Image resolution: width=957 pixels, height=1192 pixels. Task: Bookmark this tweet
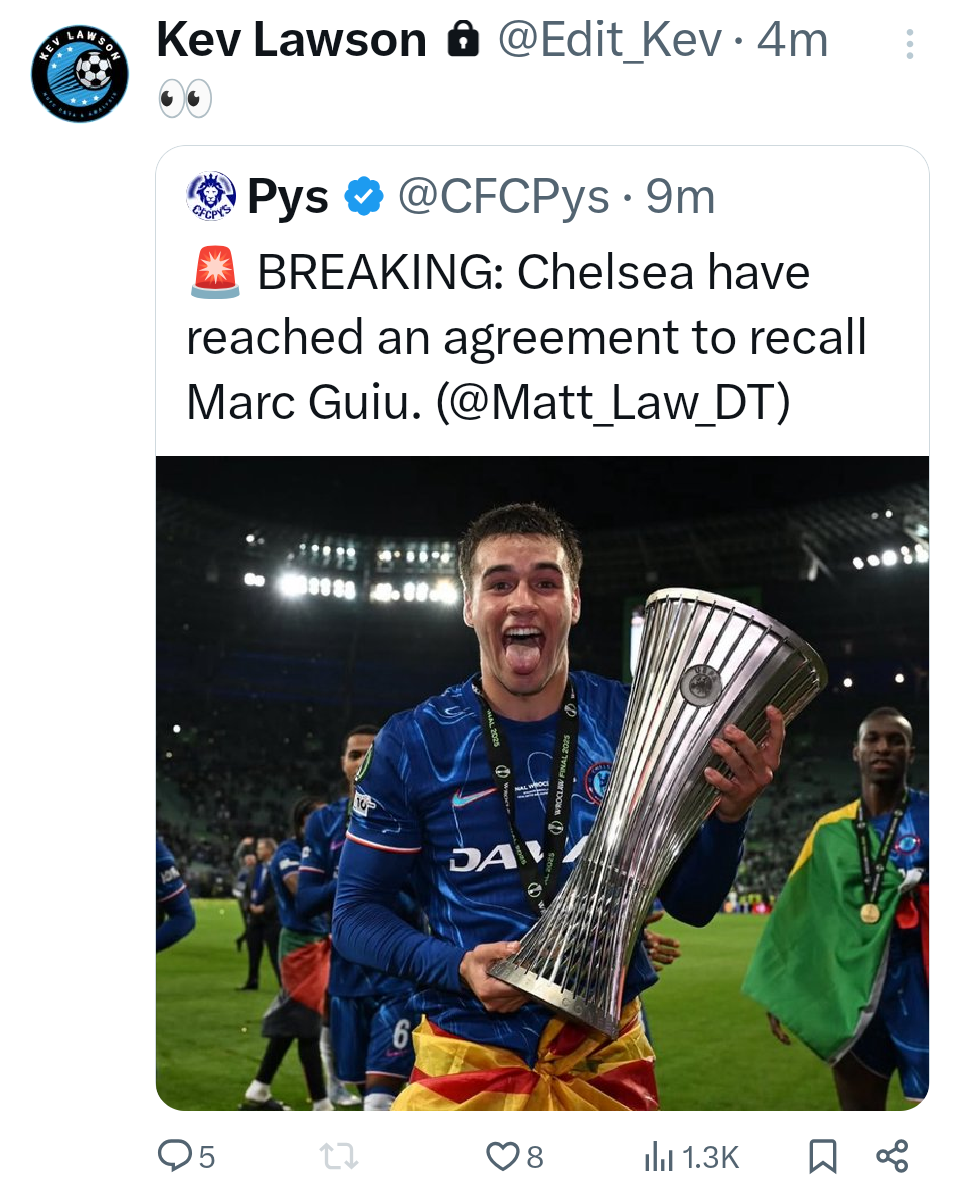[822, 1157]
